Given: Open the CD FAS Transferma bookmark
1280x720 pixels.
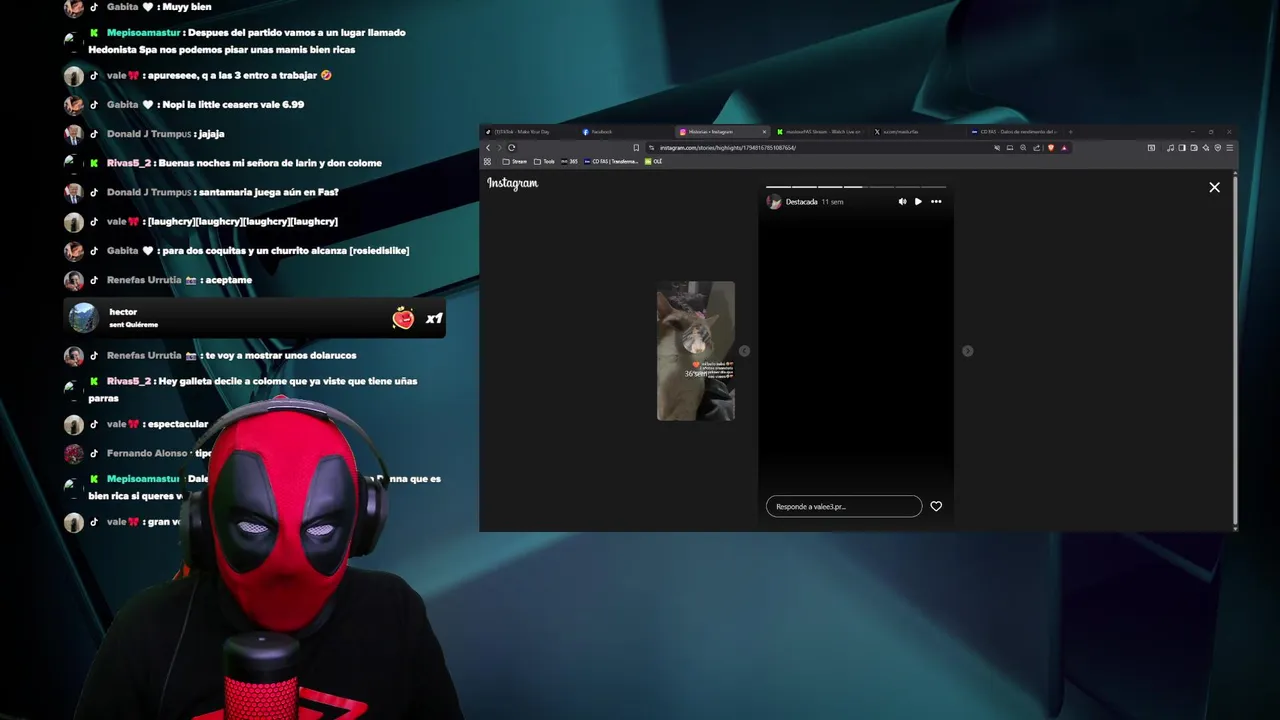Looking at the screenshot, I should point(611,161).
